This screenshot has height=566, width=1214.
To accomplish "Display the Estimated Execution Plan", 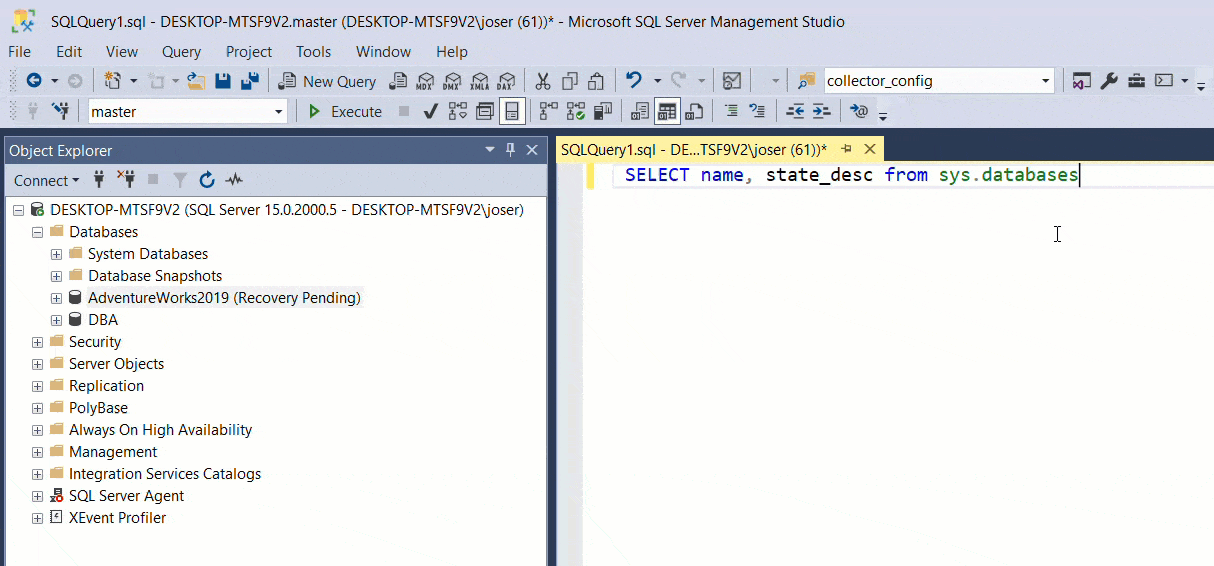I will (457, 111).
